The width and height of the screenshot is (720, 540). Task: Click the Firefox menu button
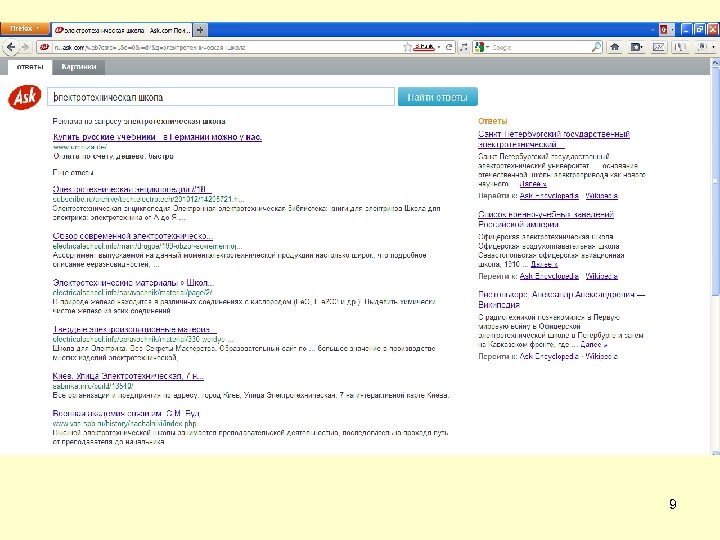tap(24, 28)
